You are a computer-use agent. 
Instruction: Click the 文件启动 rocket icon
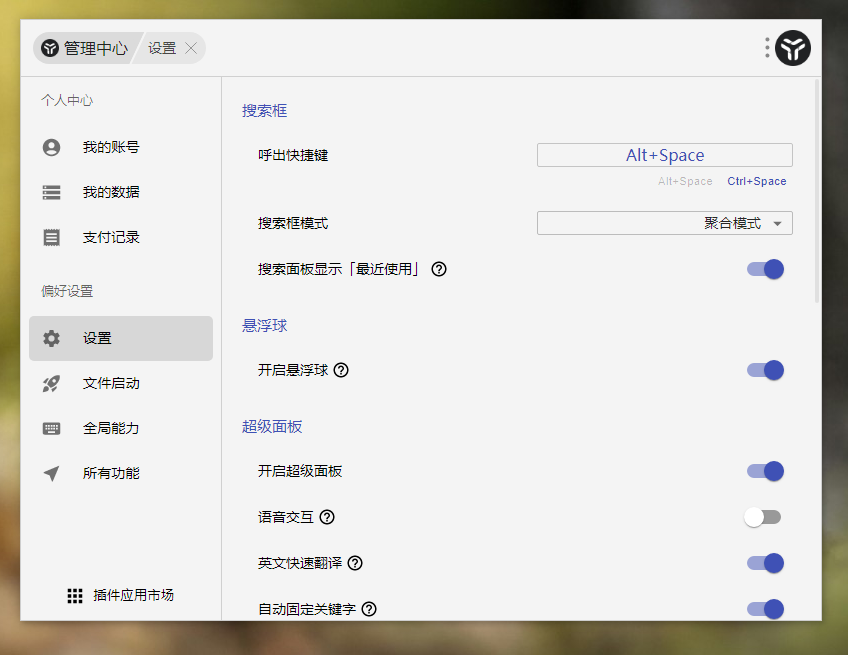click(51, 383)
